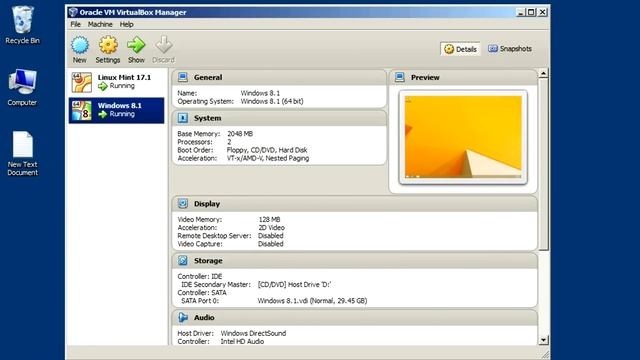The width and height of the screenshot is (640, 360).
Task: Open the Machine menu
Action: pos(100,24)
